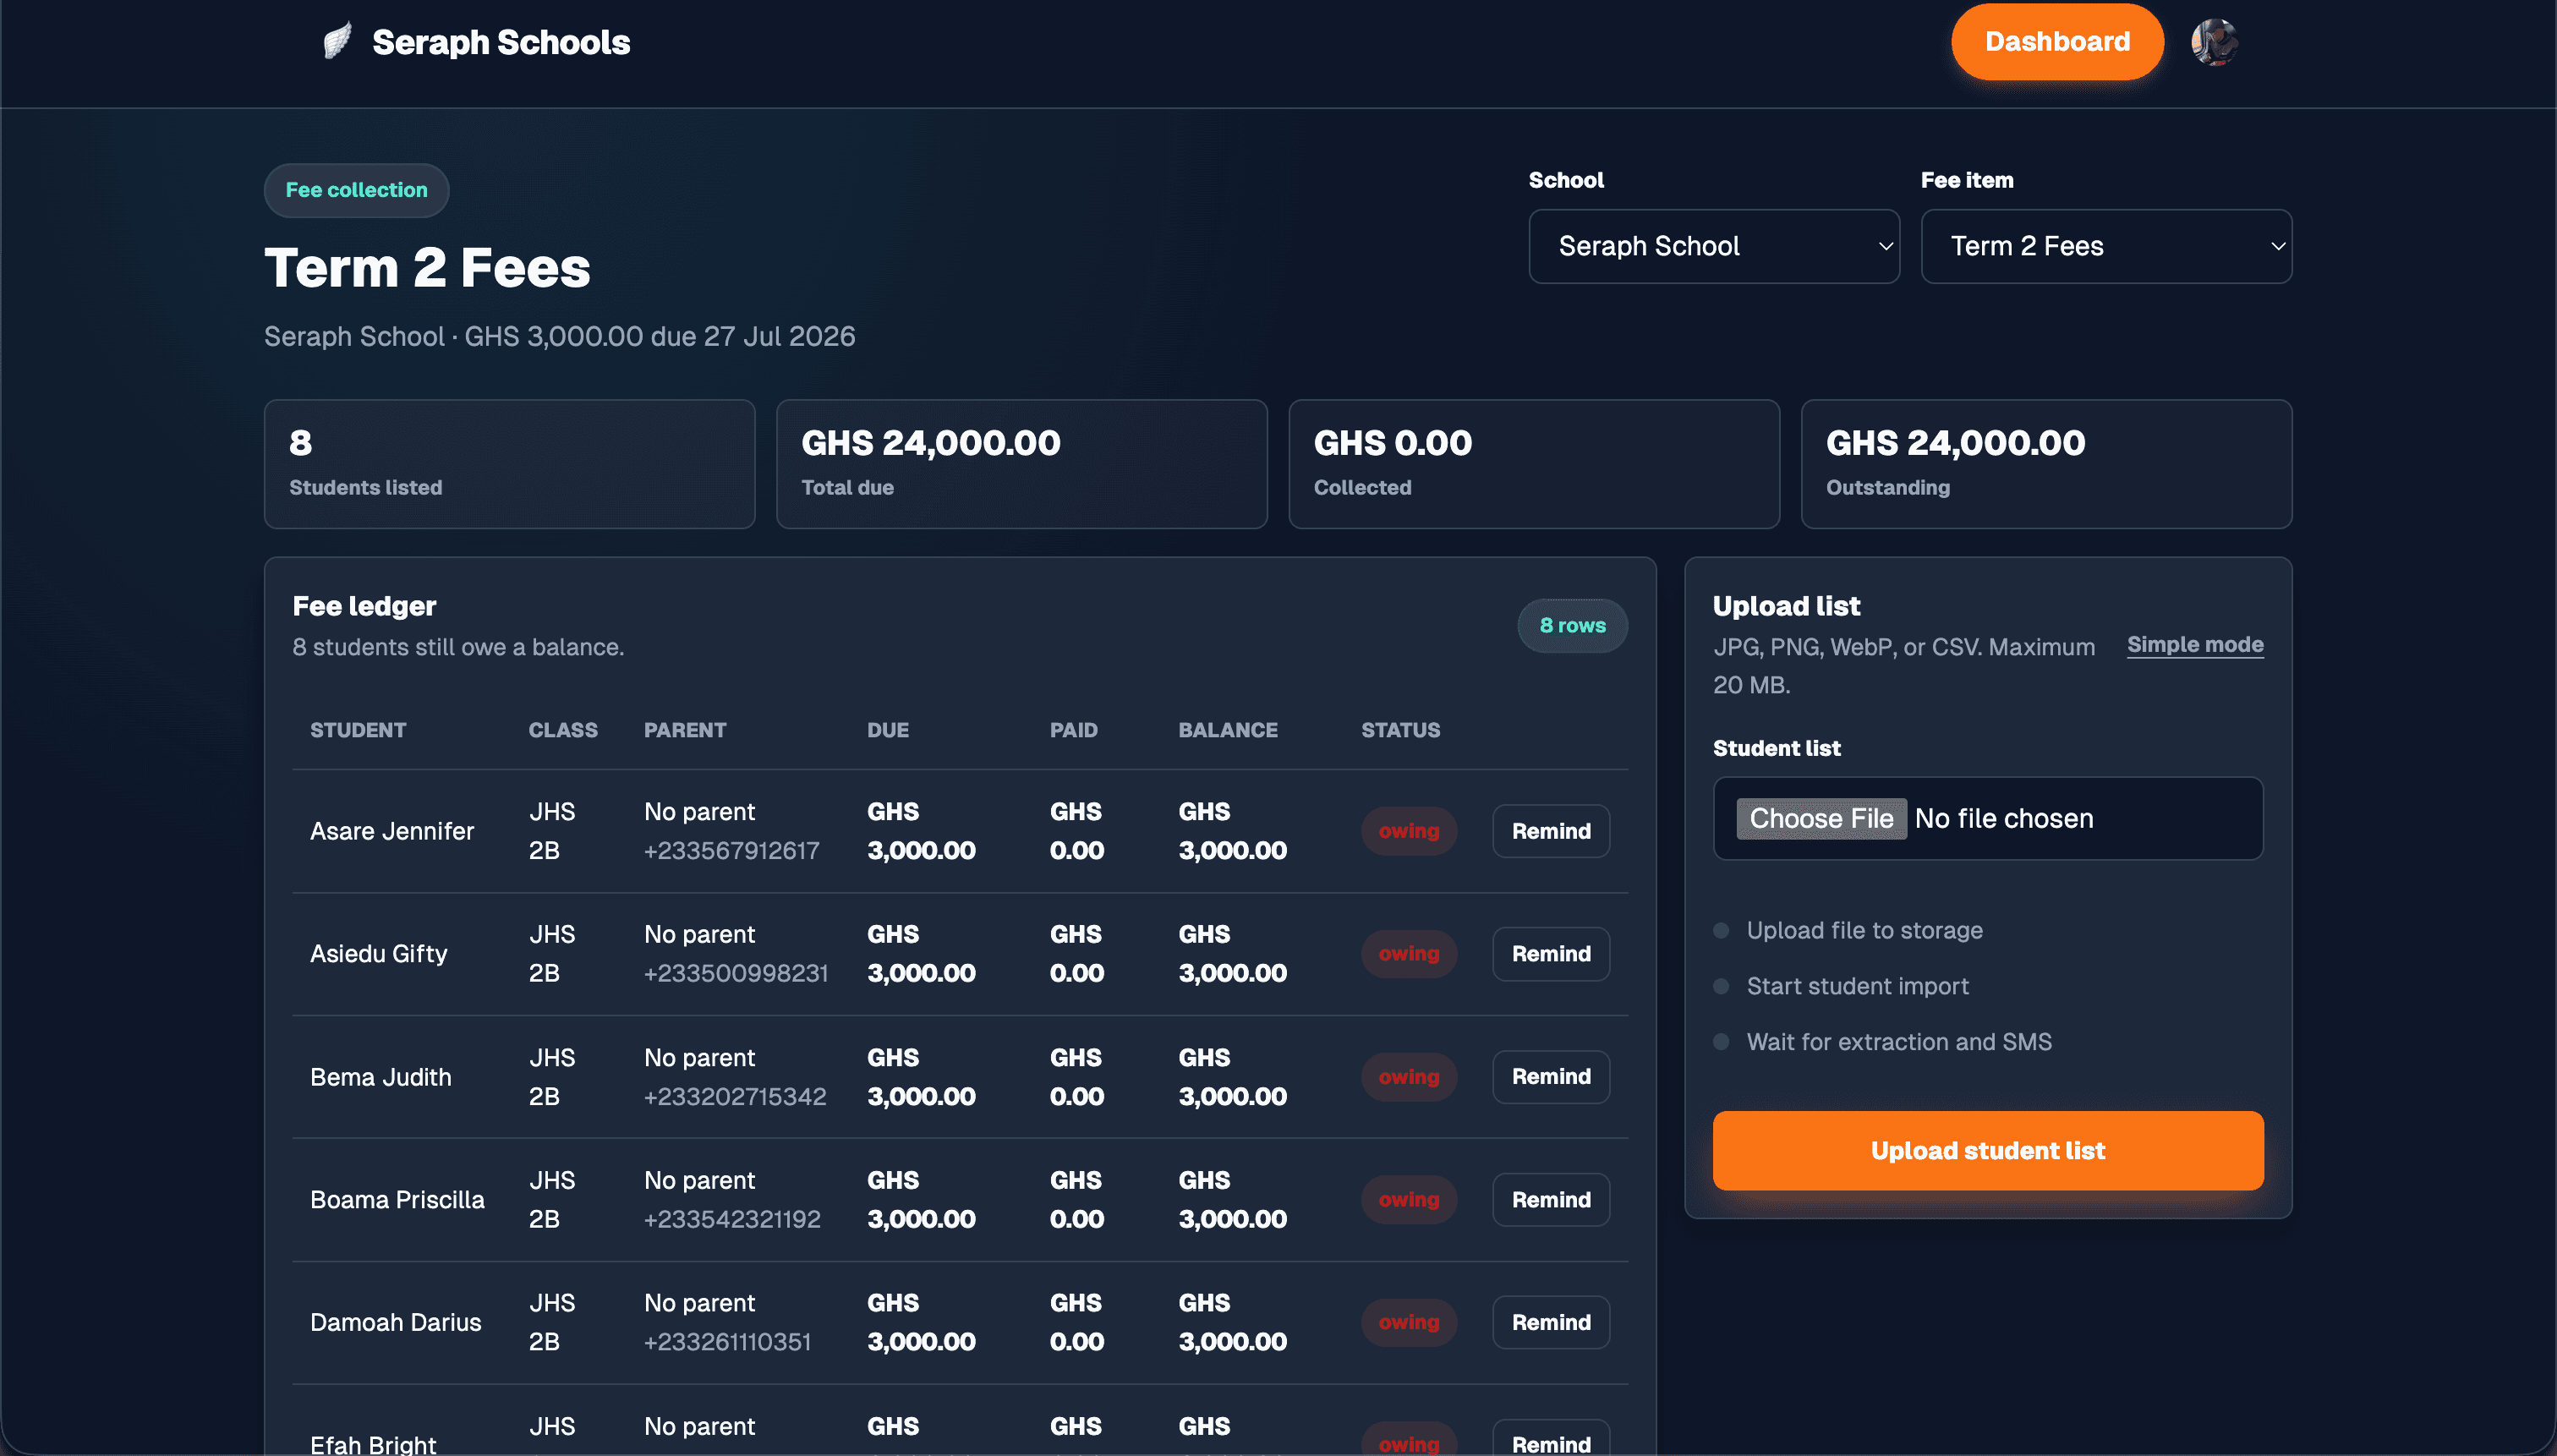
Task: Remind parent of Asiedu Gifty
Action: pyautogui.click(x=1551, y=954)
